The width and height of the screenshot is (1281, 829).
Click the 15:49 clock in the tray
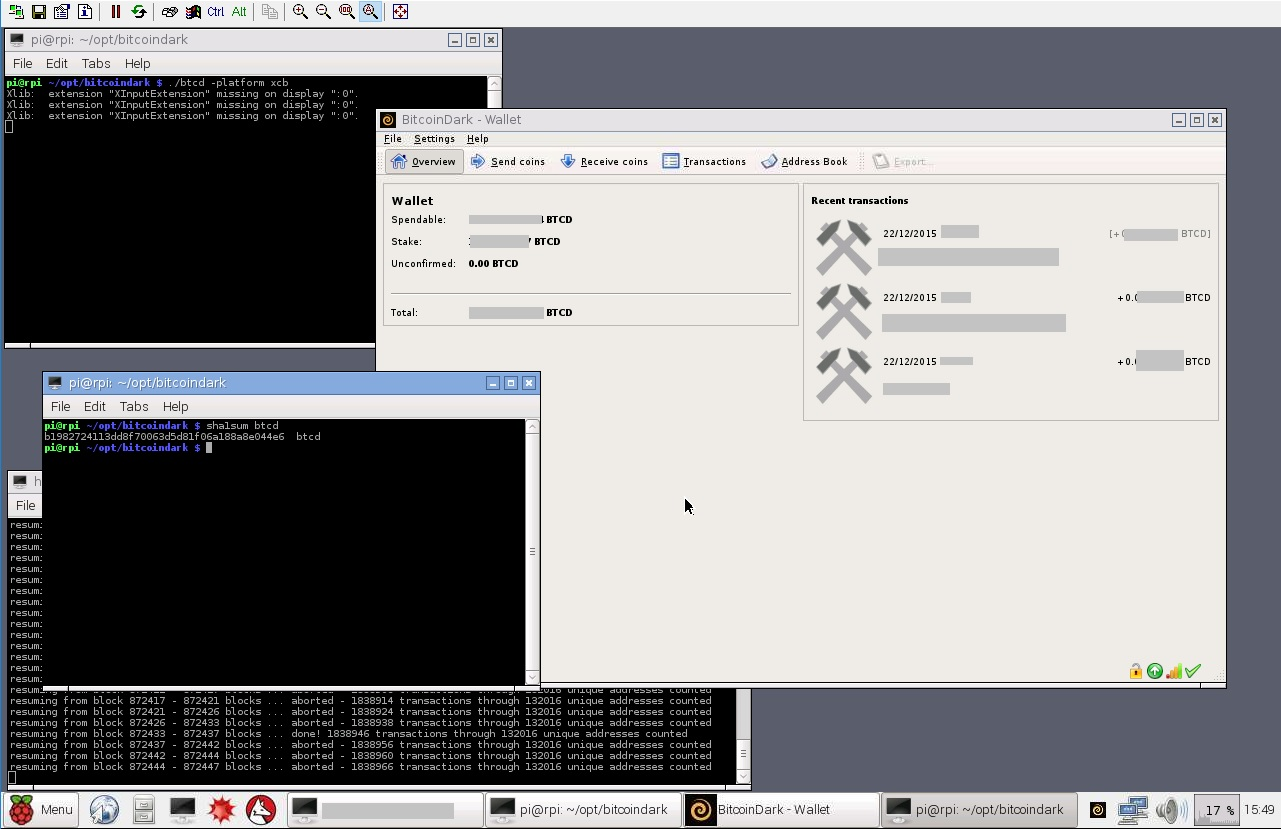click(x=1260, y=810)
